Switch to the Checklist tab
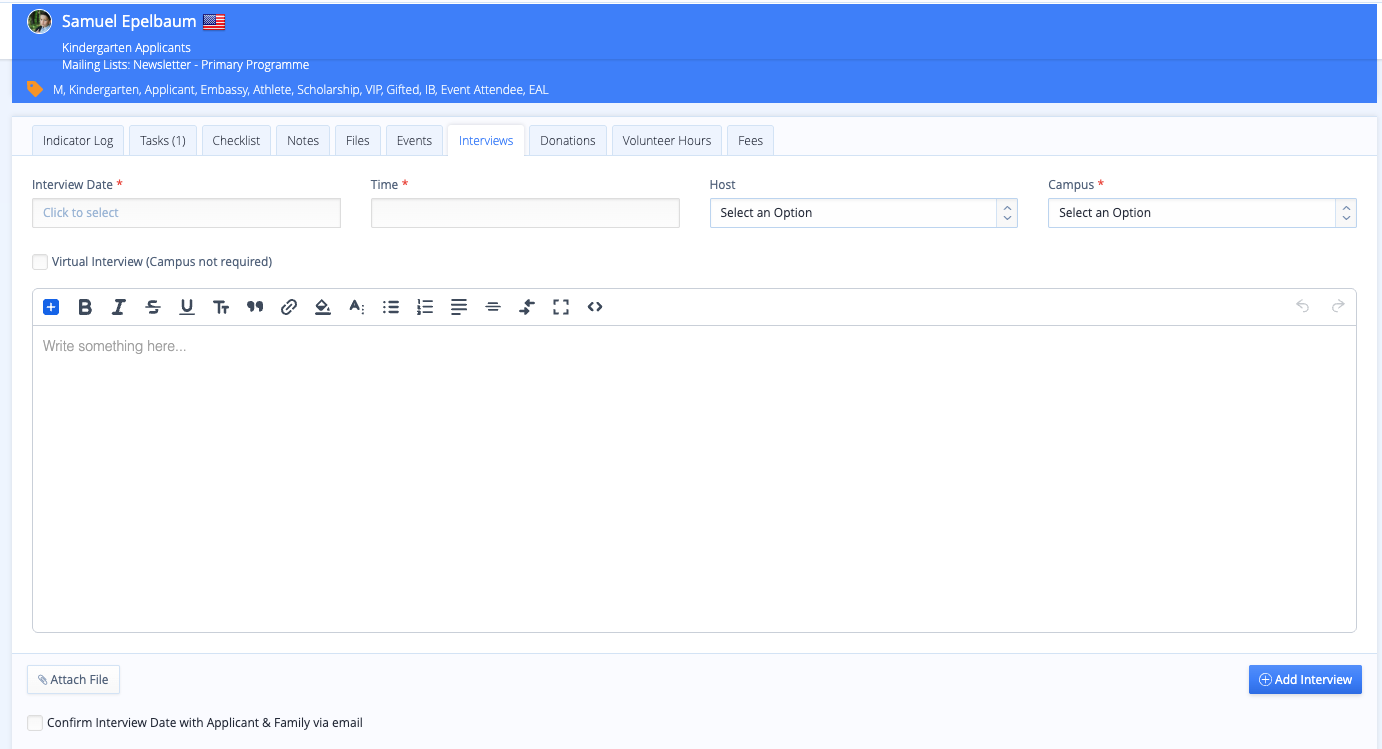The height and width of the screenshot is (749, 1382). click(236, 141)
